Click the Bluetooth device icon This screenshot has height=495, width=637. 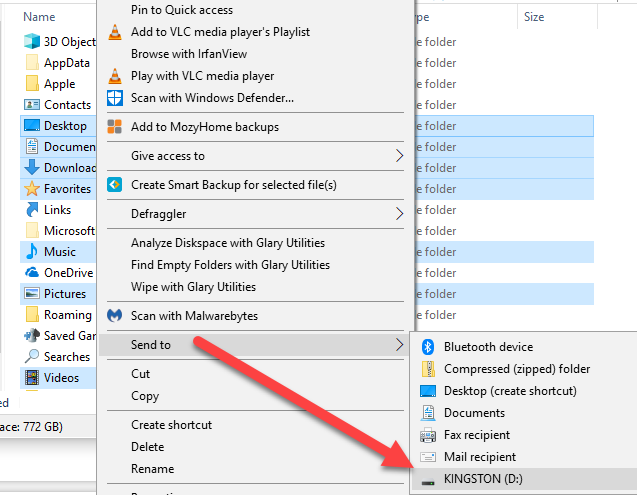(429, 347)
